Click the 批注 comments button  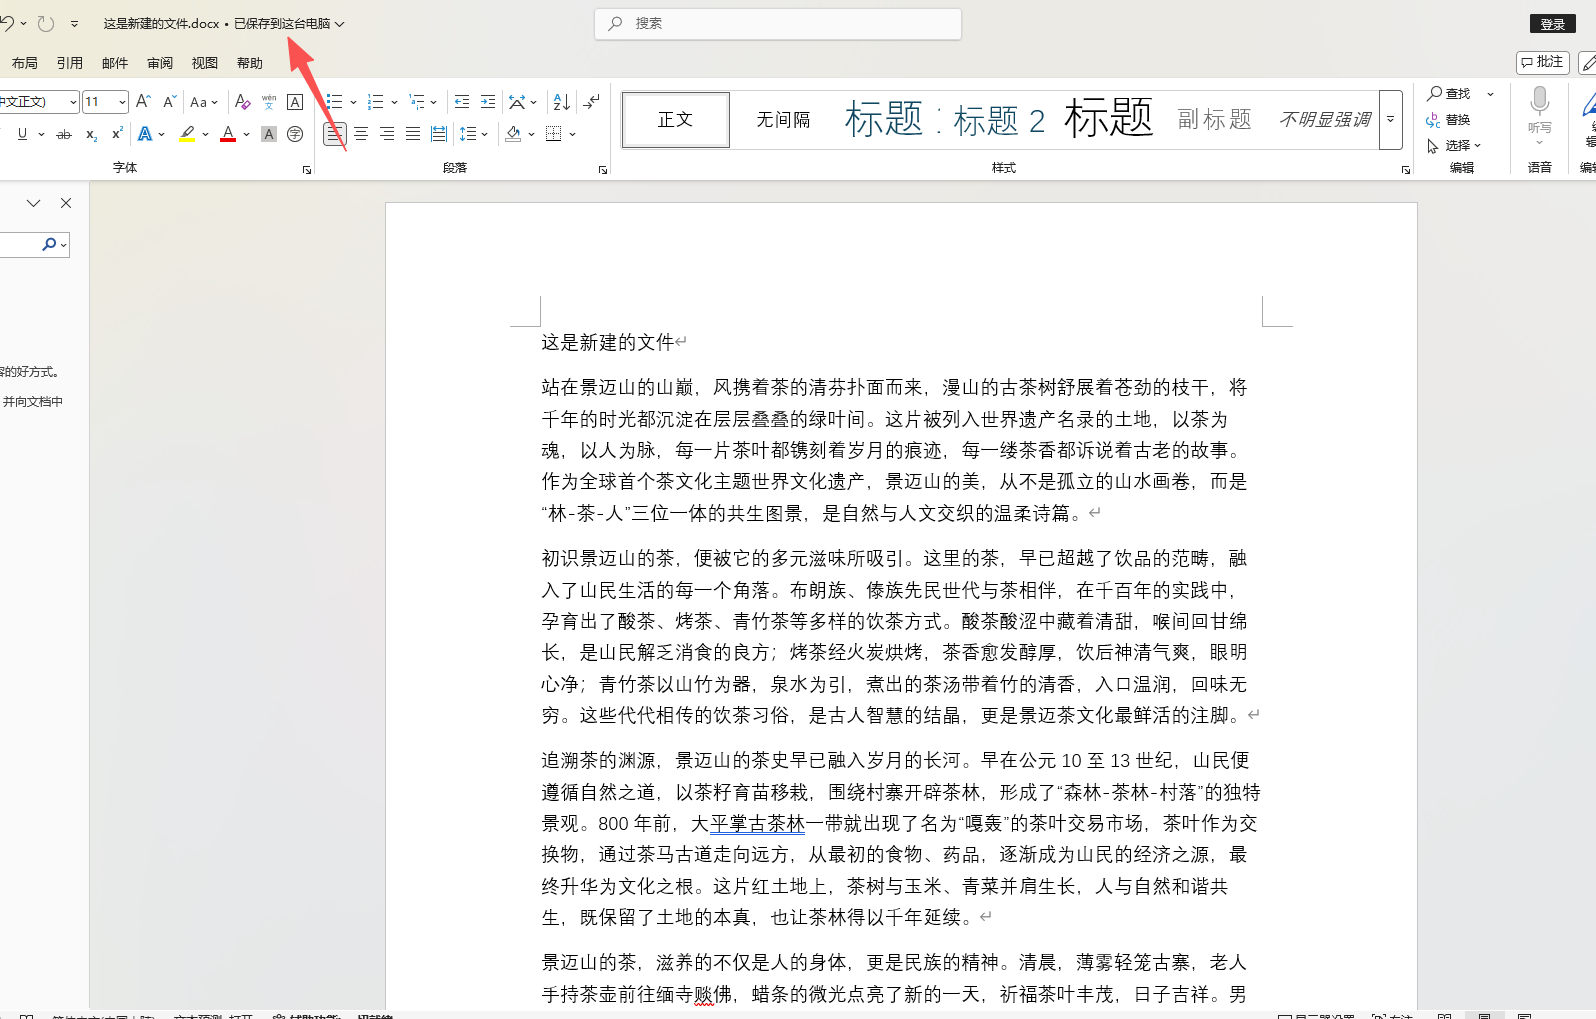click(1543, 62)
